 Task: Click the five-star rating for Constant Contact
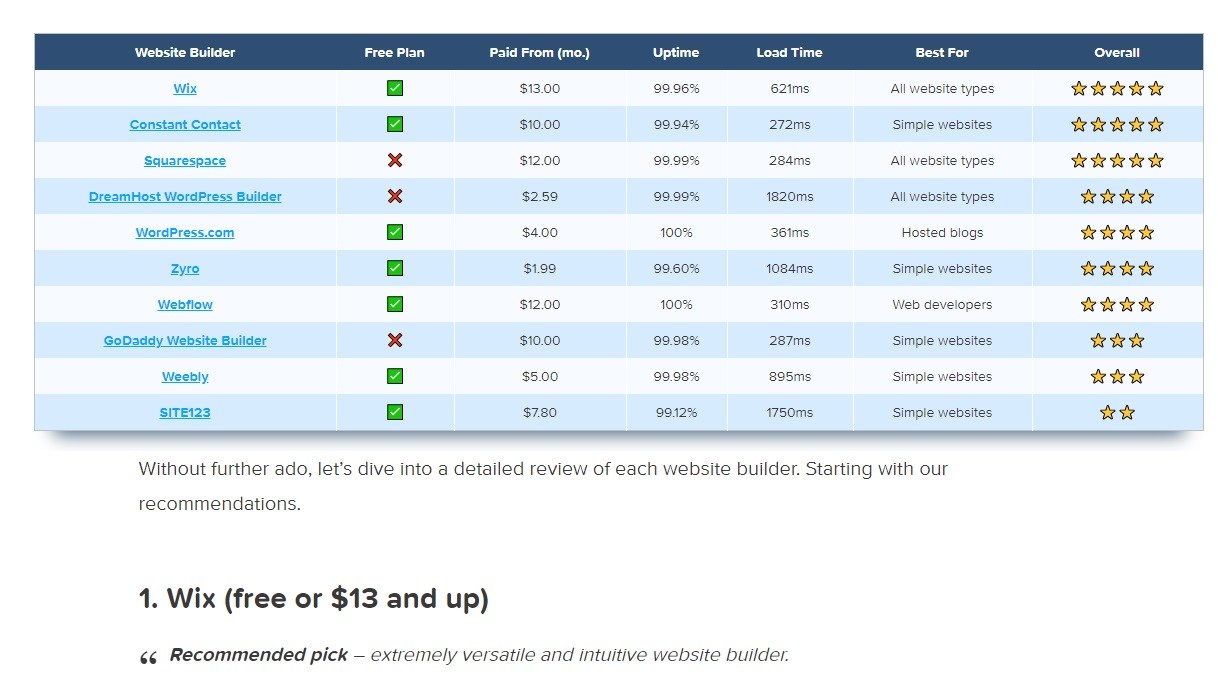click(x=1117, y=124)
